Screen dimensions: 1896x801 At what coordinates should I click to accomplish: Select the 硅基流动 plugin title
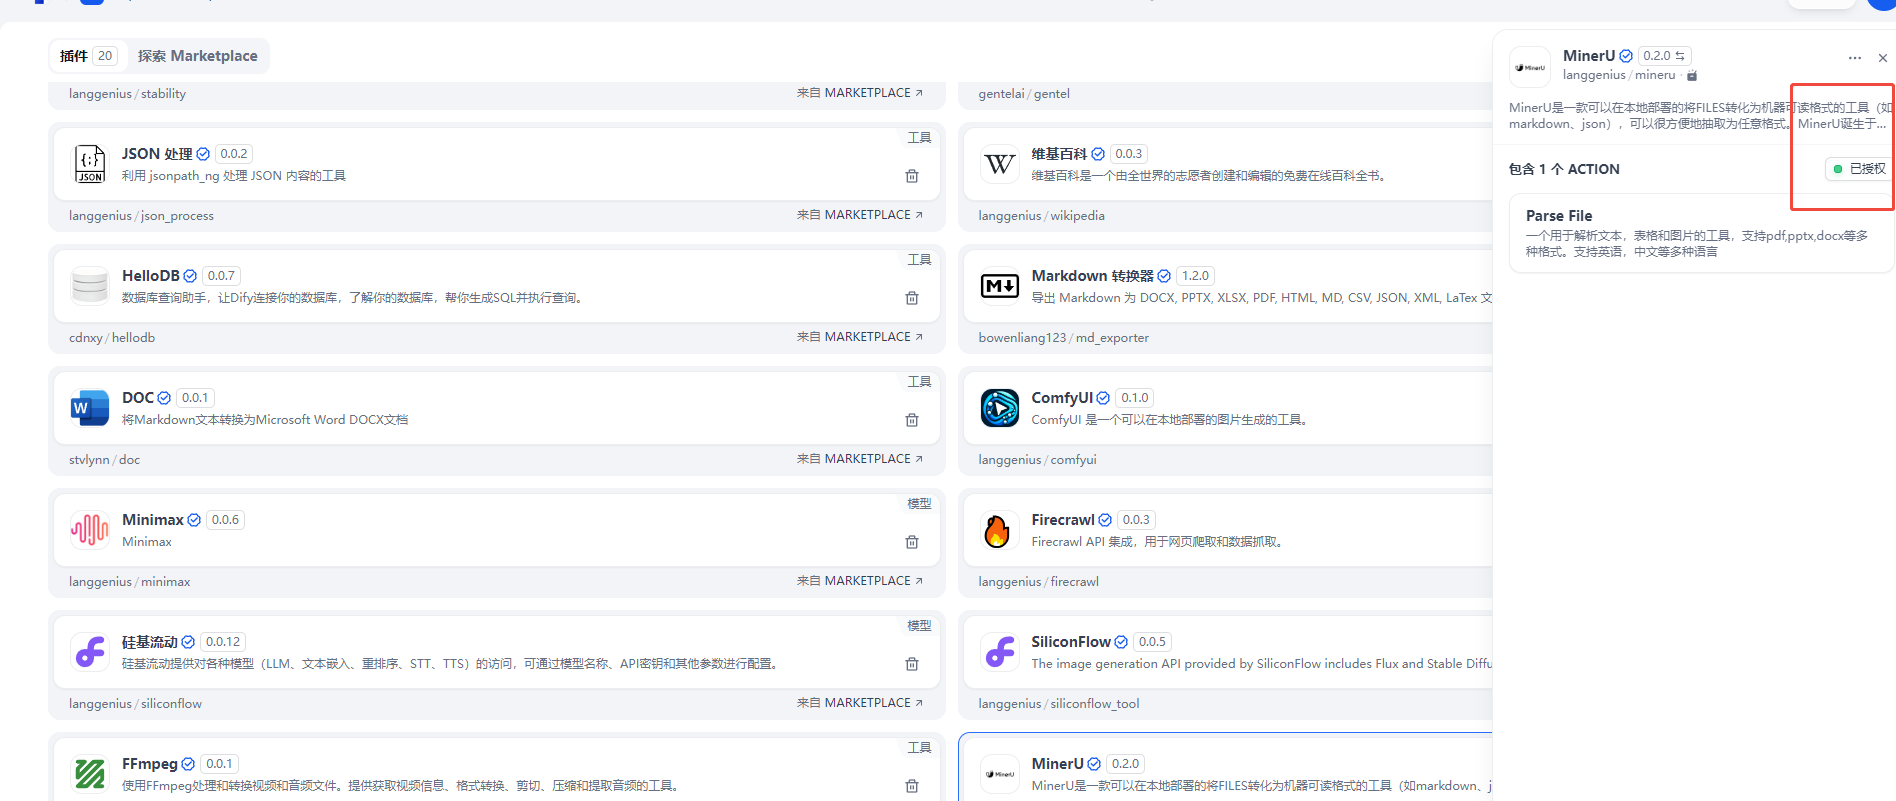click(150, 642)
